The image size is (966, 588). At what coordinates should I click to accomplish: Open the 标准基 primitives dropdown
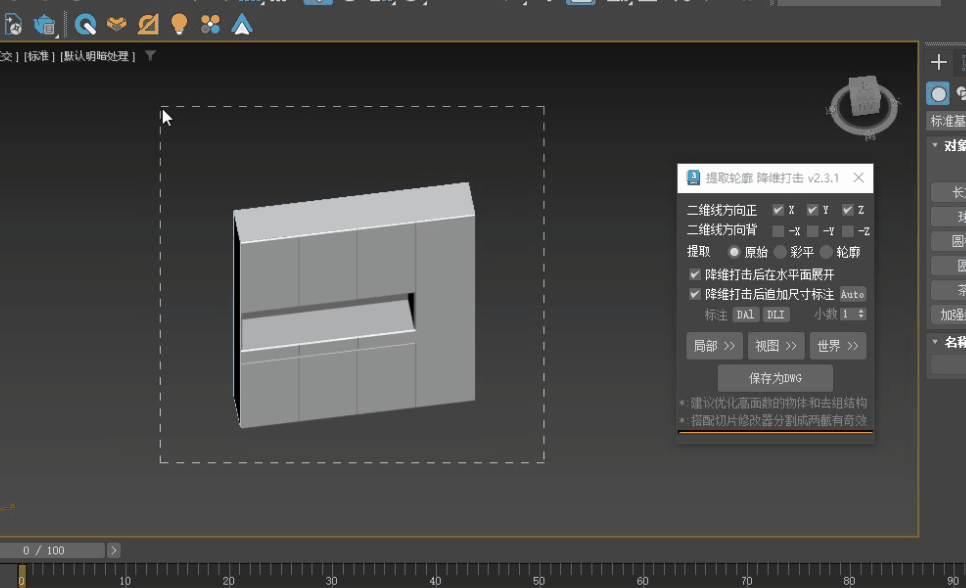click(946, 121)
